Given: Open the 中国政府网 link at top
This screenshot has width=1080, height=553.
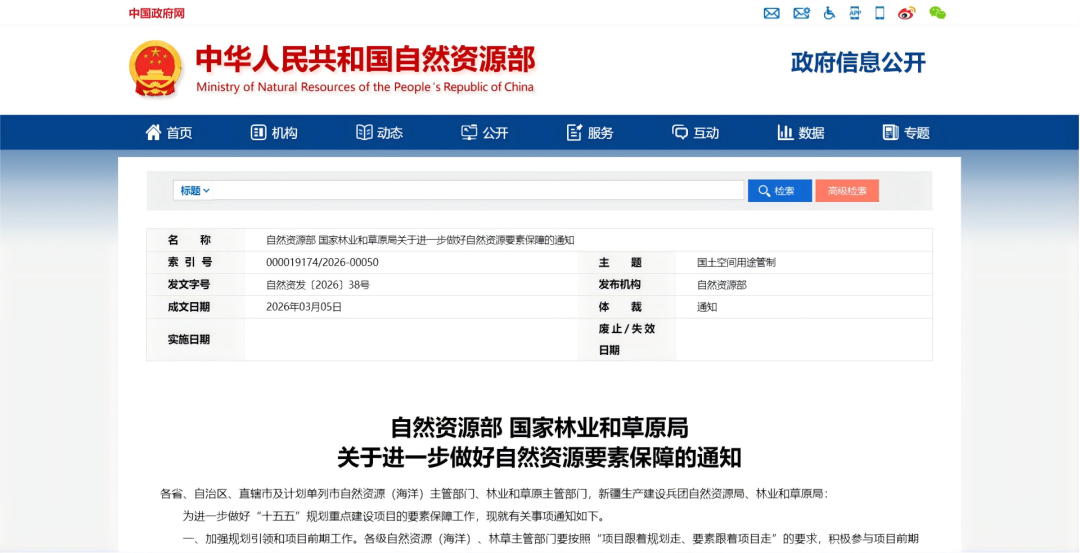Looking at the screenshot, I should point(156,13).
